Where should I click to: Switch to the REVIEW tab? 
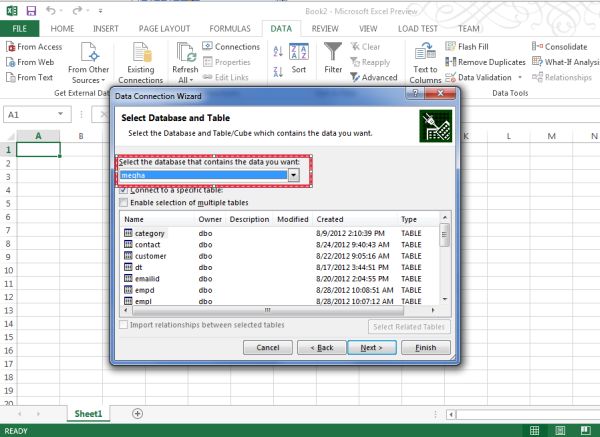325,29
